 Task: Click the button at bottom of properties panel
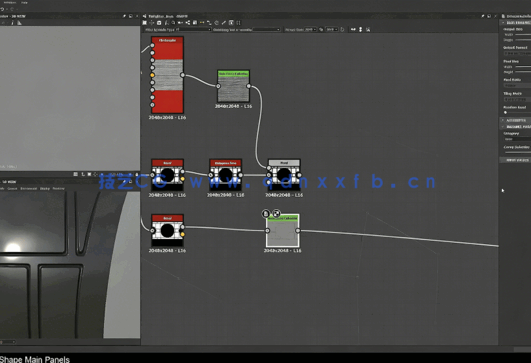(516, 160)
